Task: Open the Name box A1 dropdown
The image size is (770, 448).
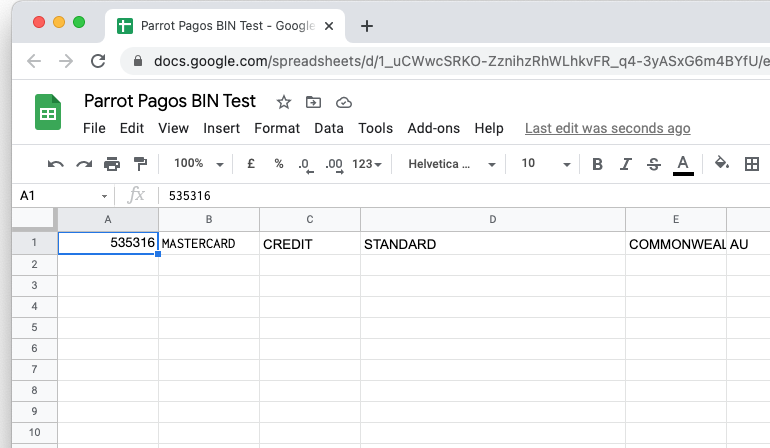Action: 104,196
